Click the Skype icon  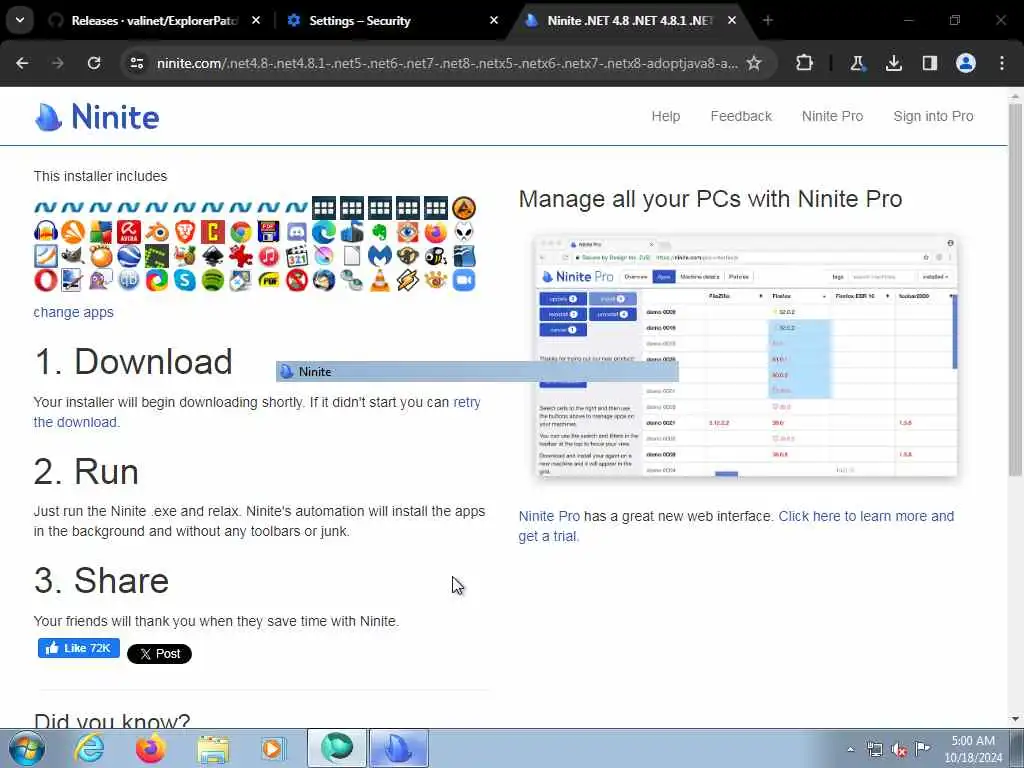click(x=185, y=280)
